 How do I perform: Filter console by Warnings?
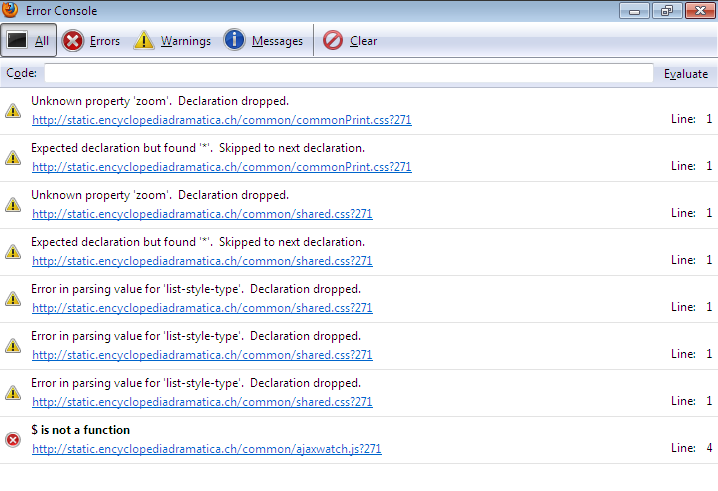tap(172, 41)
